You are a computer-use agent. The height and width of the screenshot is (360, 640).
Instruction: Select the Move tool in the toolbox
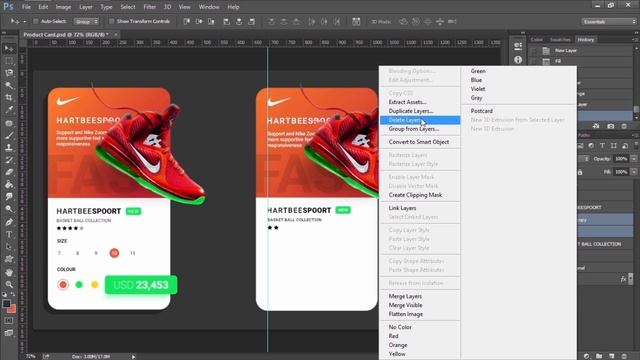pyautogui.click(x=9, y=49)
